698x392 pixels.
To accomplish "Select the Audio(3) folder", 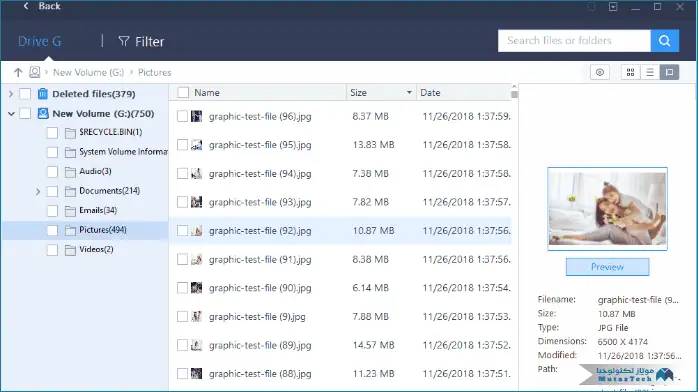I will [x=95, y=171].
